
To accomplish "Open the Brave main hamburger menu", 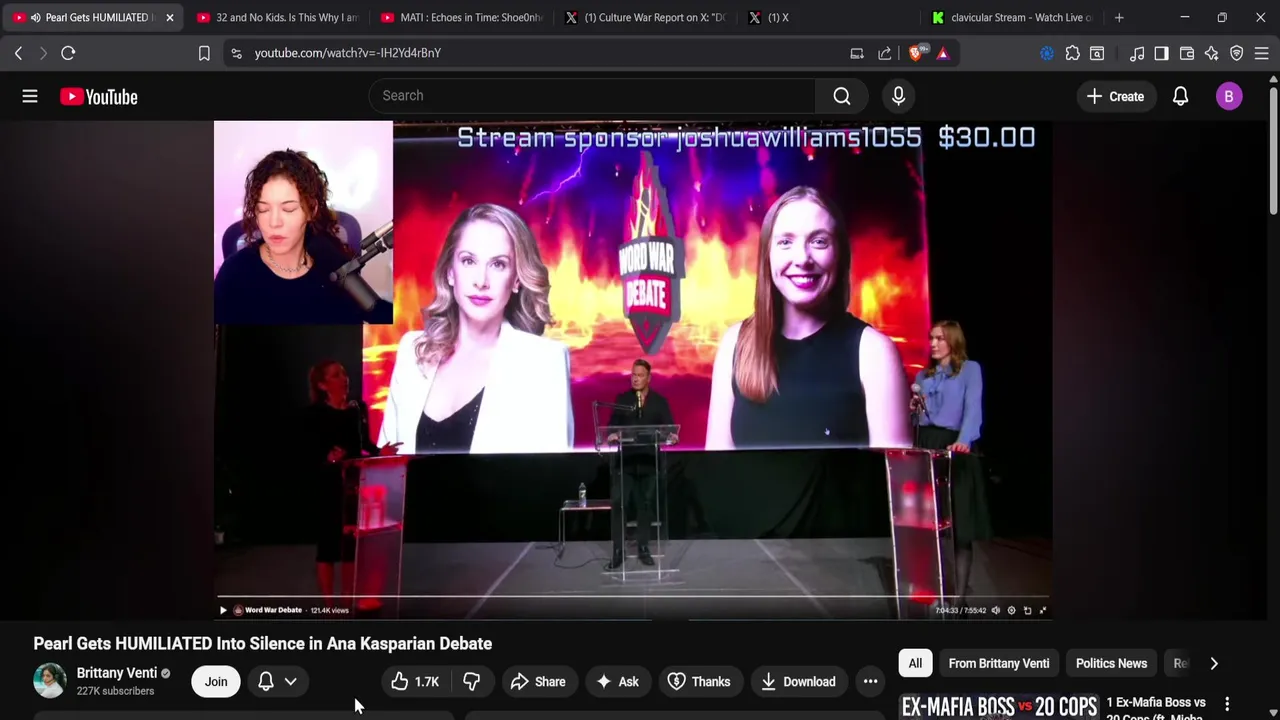I will [x=1262, y=53].
